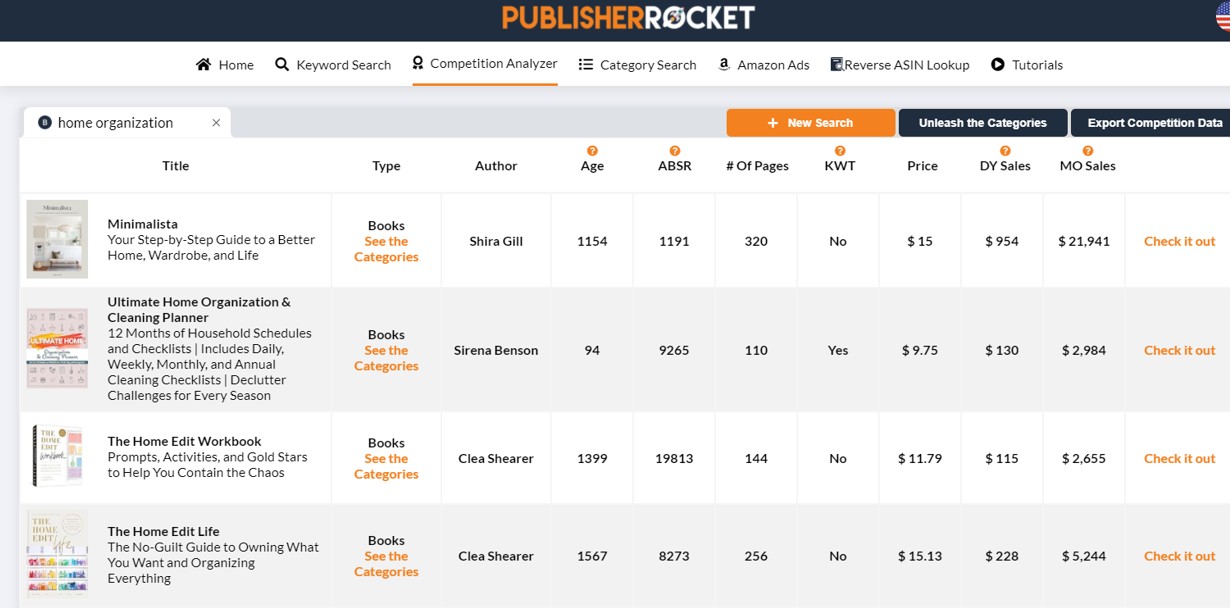Click the price $ 15.13

click(x=919, y=556)
